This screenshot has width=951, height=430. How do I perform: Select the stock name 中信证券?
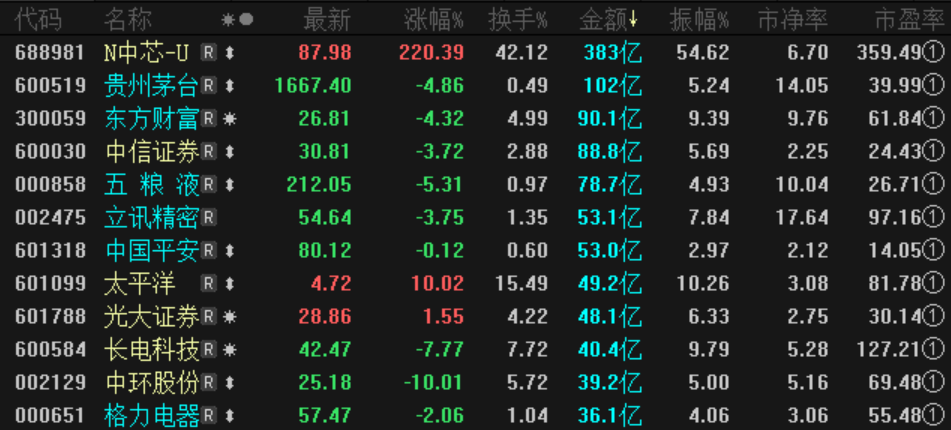pos(152,152)
